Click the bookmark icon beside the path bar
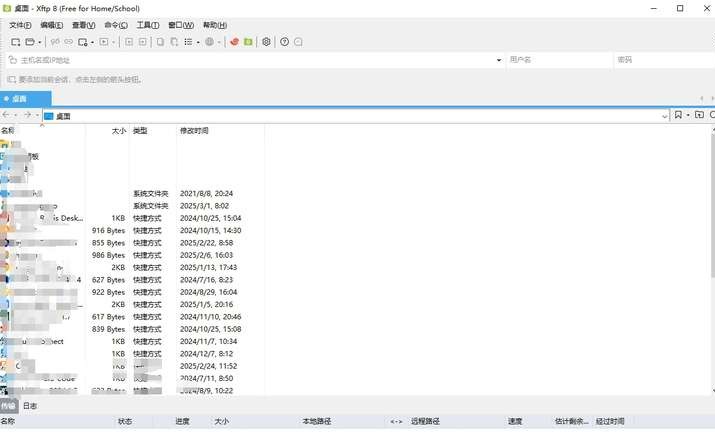This screenshot has width=715, height=446. pos(677,115)
